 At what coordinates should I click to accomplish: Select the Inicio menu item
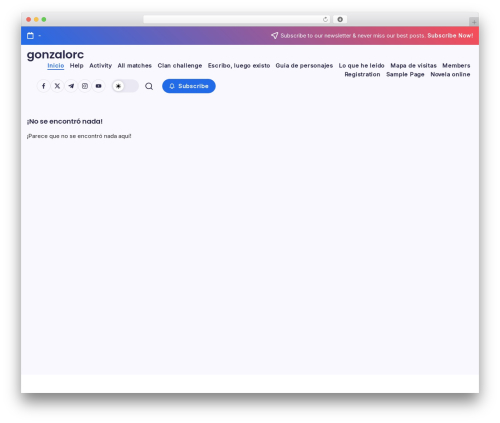56,66
